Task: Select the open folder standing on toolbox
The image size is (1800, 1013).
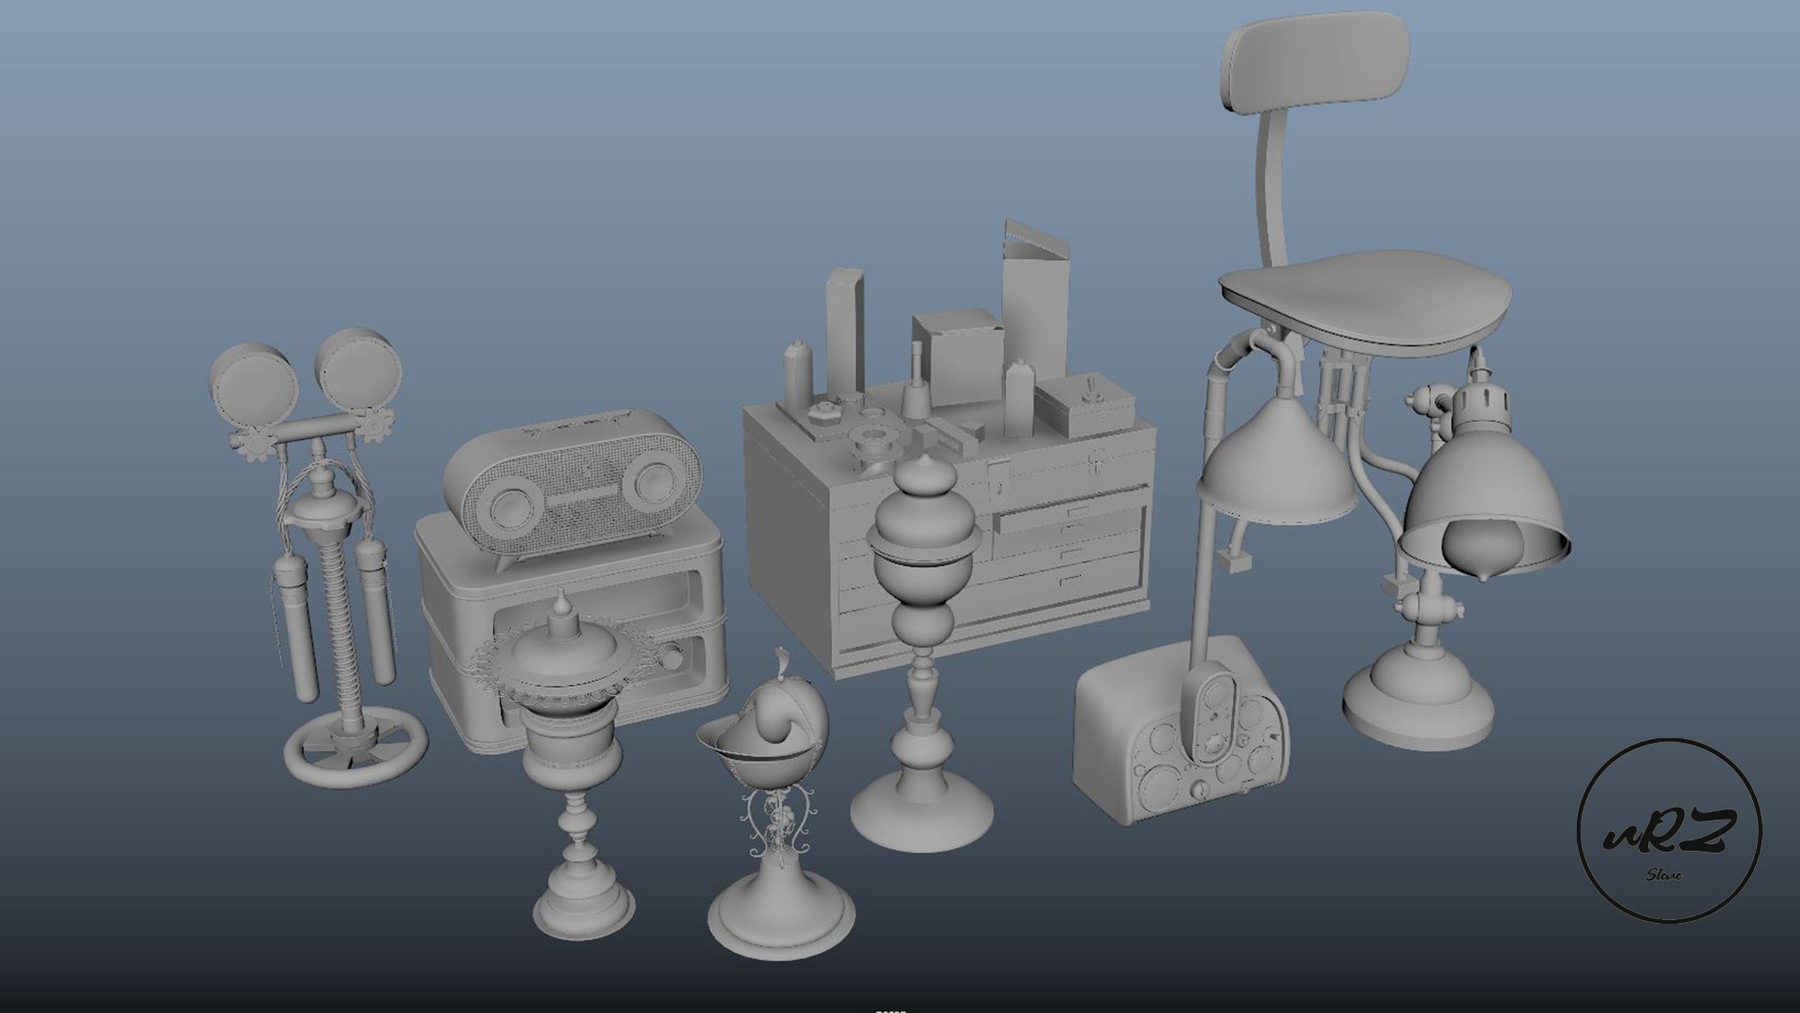Action: (1037, 300)
